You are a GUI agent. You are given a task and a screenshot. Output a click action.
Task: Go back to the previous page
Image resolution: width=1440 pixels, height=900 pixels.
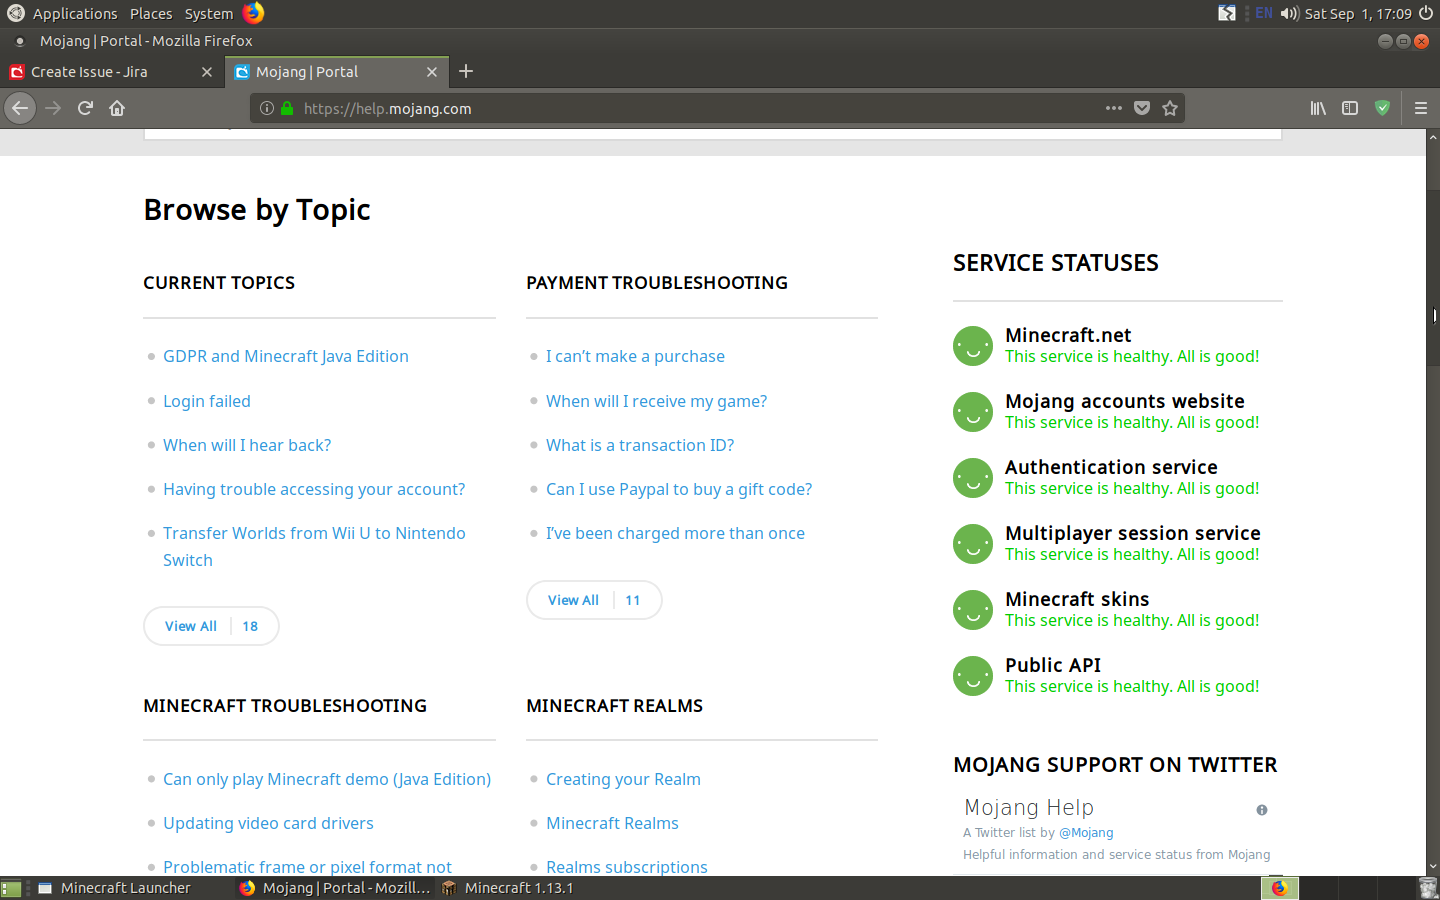click(x=20, y=108)
